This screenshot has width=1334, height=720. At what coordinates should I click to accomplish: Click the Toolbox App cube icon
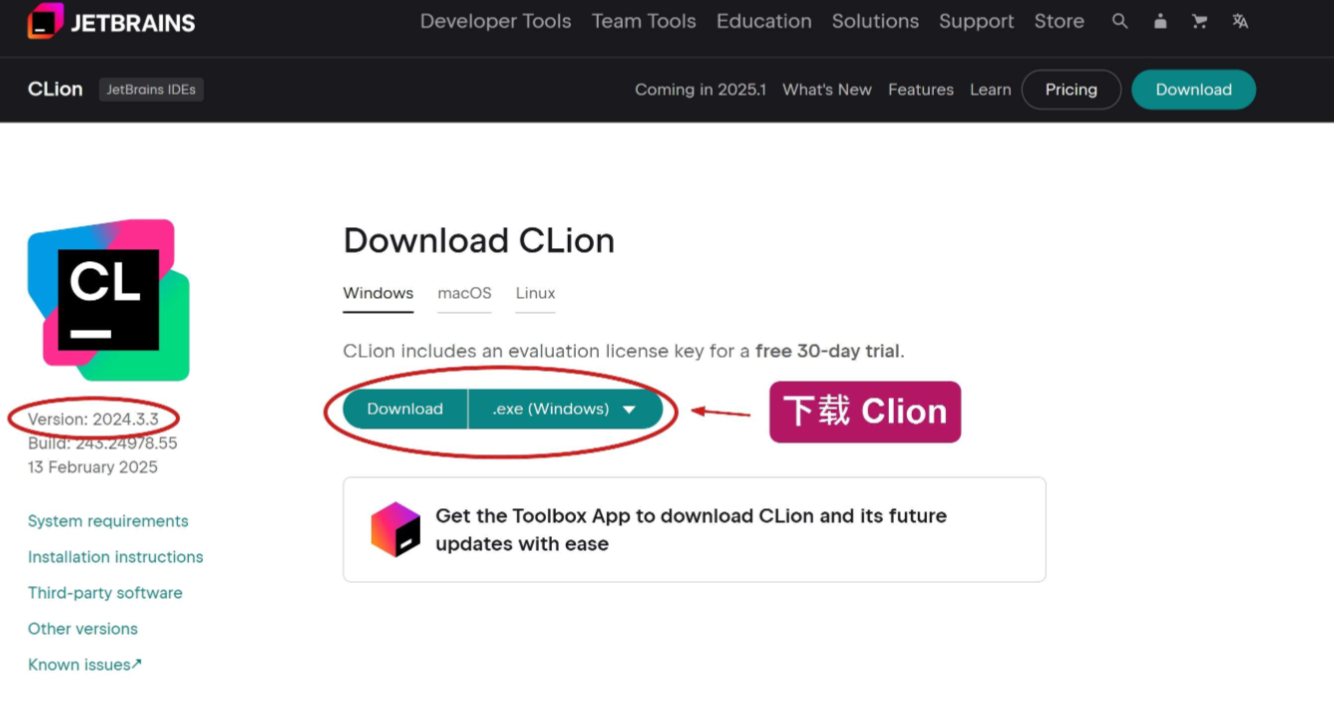(396, 529)
